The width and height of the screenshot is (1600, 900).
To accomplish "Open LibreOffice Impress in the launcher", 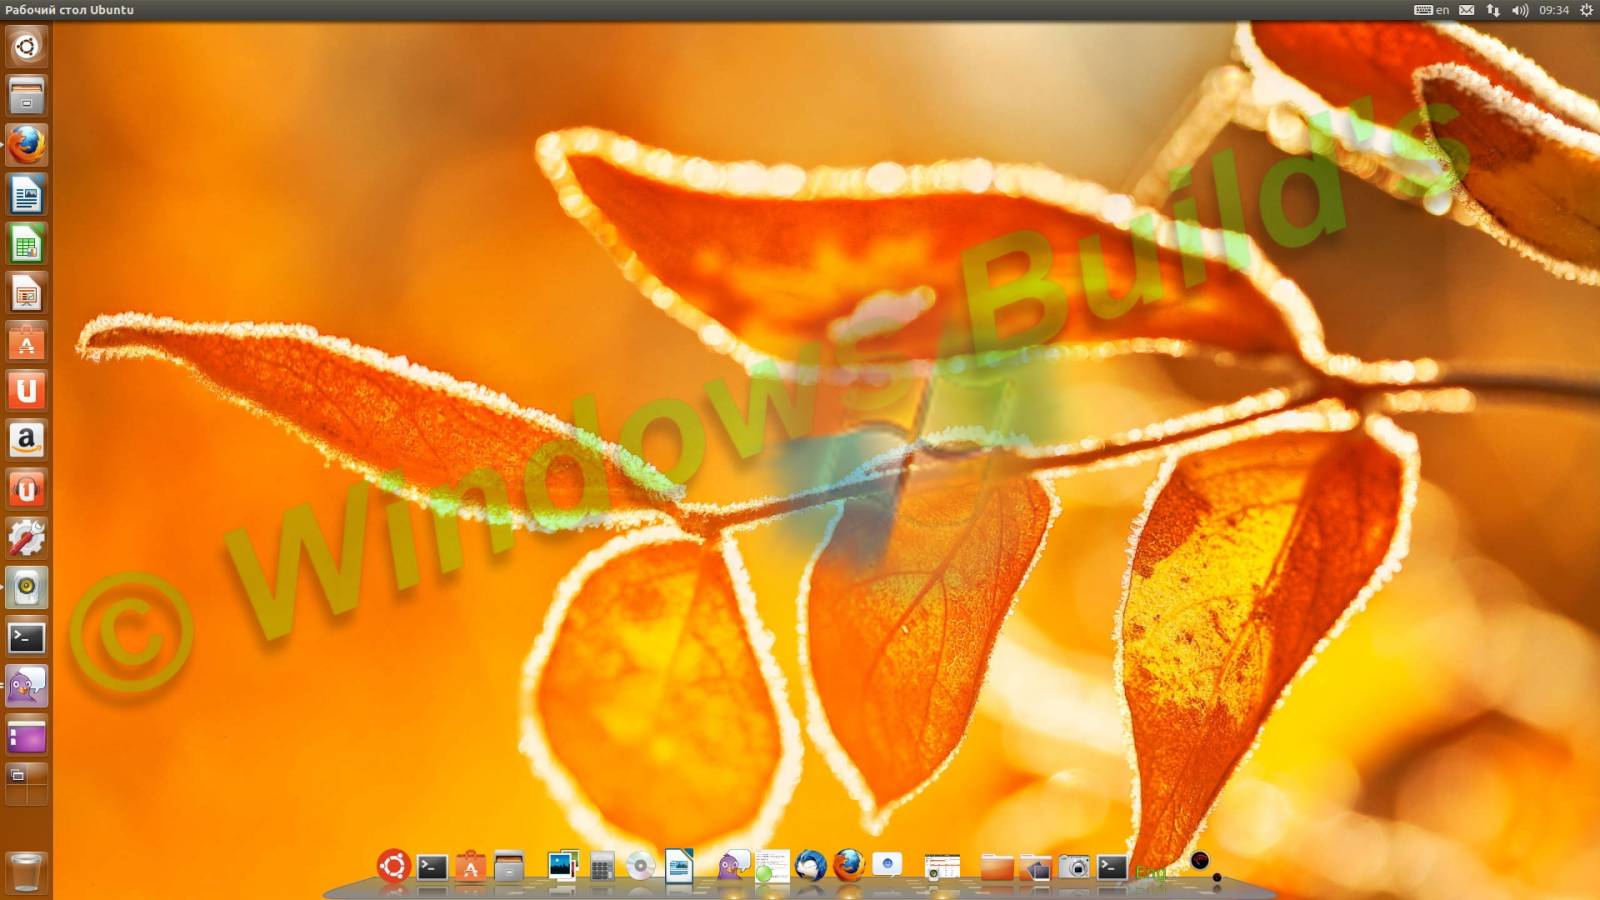I will point(26,292).
